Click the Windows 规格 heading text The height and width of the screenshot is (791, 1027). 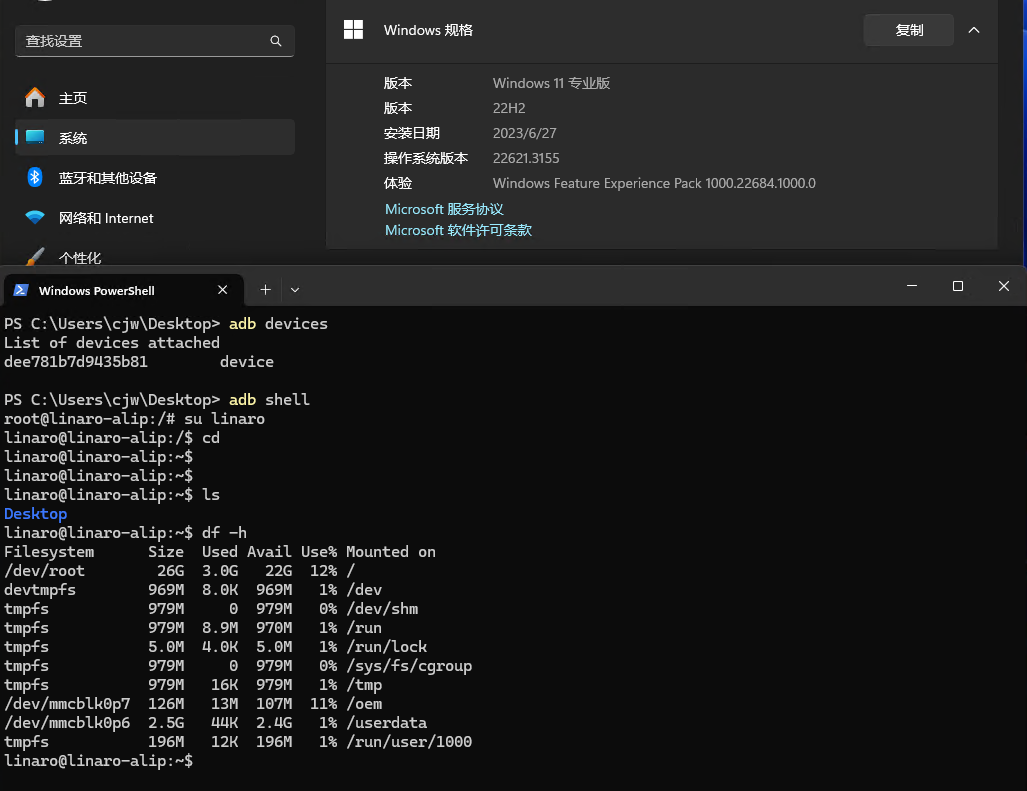click(428, 30)
